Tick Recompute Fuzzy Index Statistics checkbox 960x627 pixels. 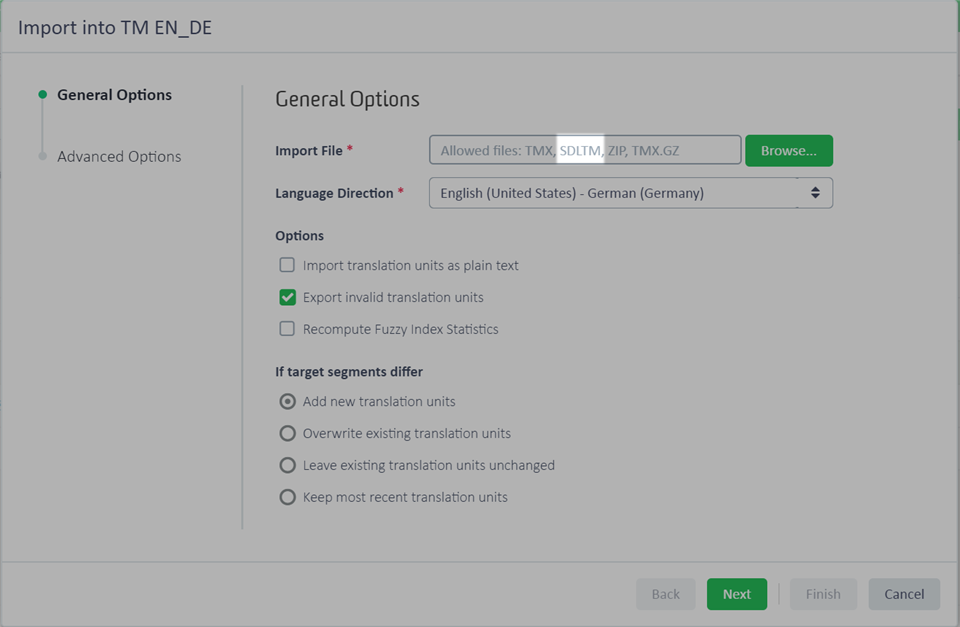click(x=287, y=329)
